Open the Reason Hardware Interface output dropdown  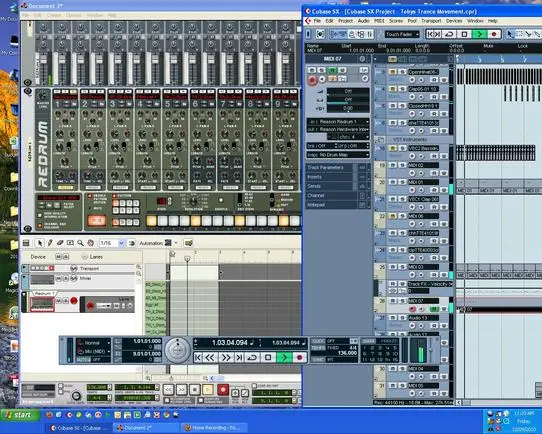338,129
